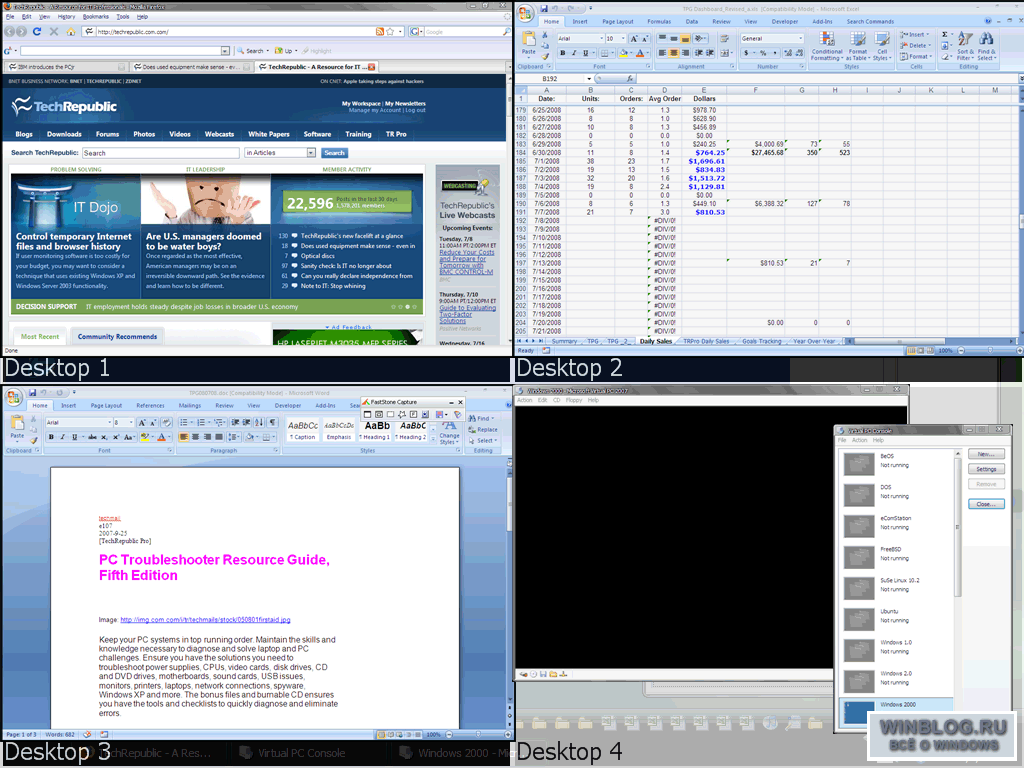This screenshot has height=768, width=1024.
Task: Toggle Bold in Word ribbon
Action: 51,437
